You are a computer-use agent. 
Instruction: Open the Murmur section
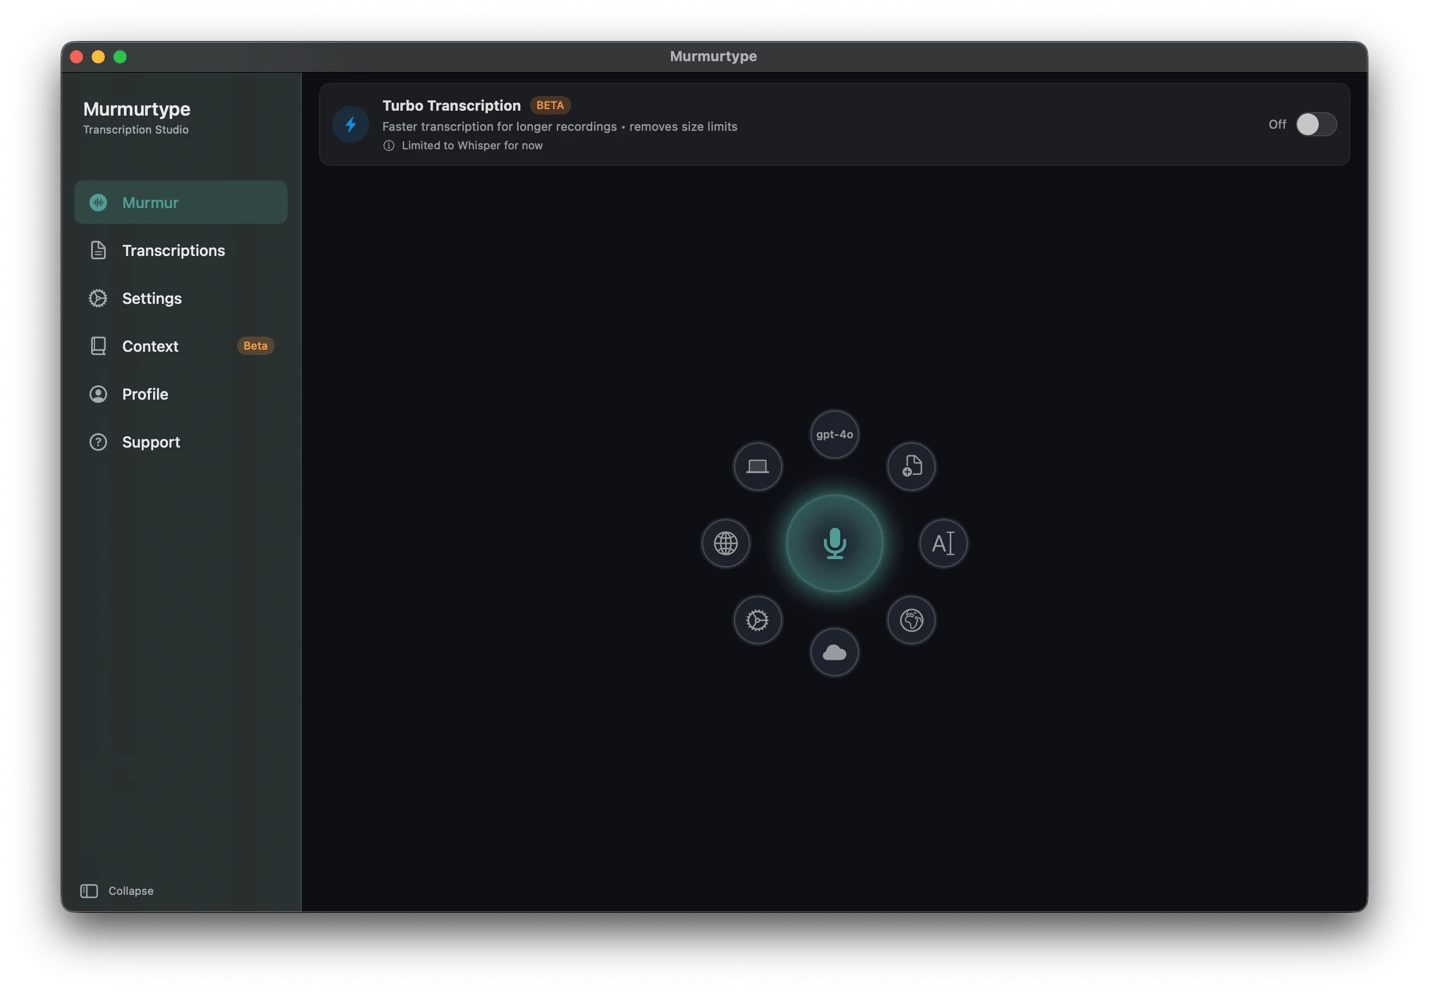pyautogui.click(x=181, y=202)
